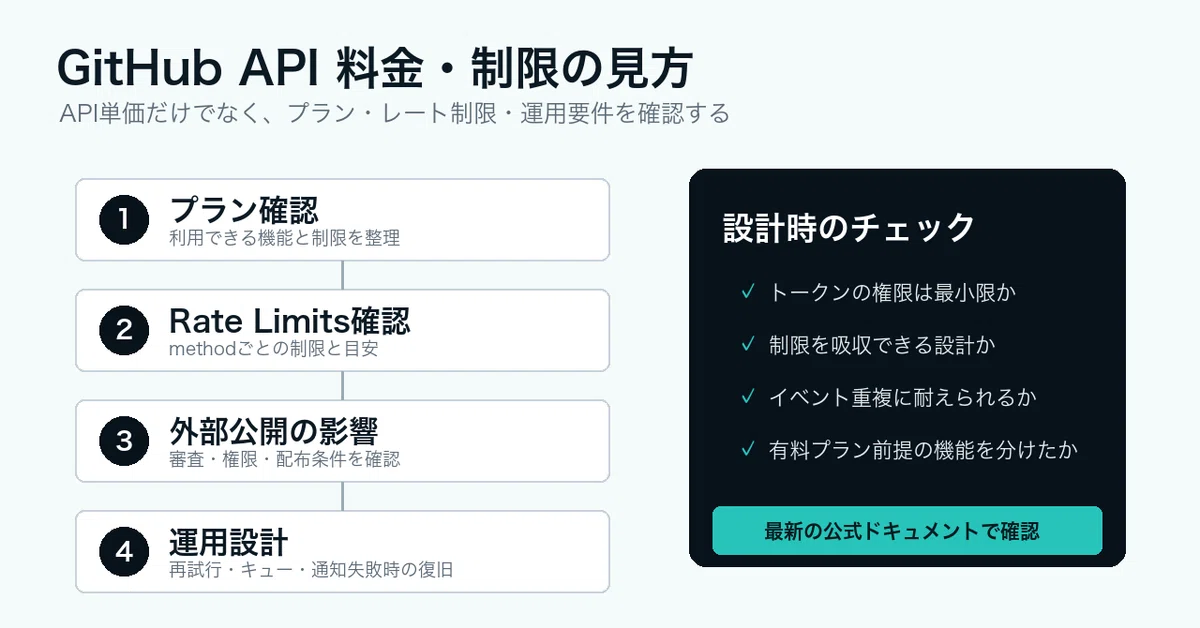Click the number 1 circle icon
This screenshot has width=1200, height=628.
pyautogui.click(x=124, y=220)
